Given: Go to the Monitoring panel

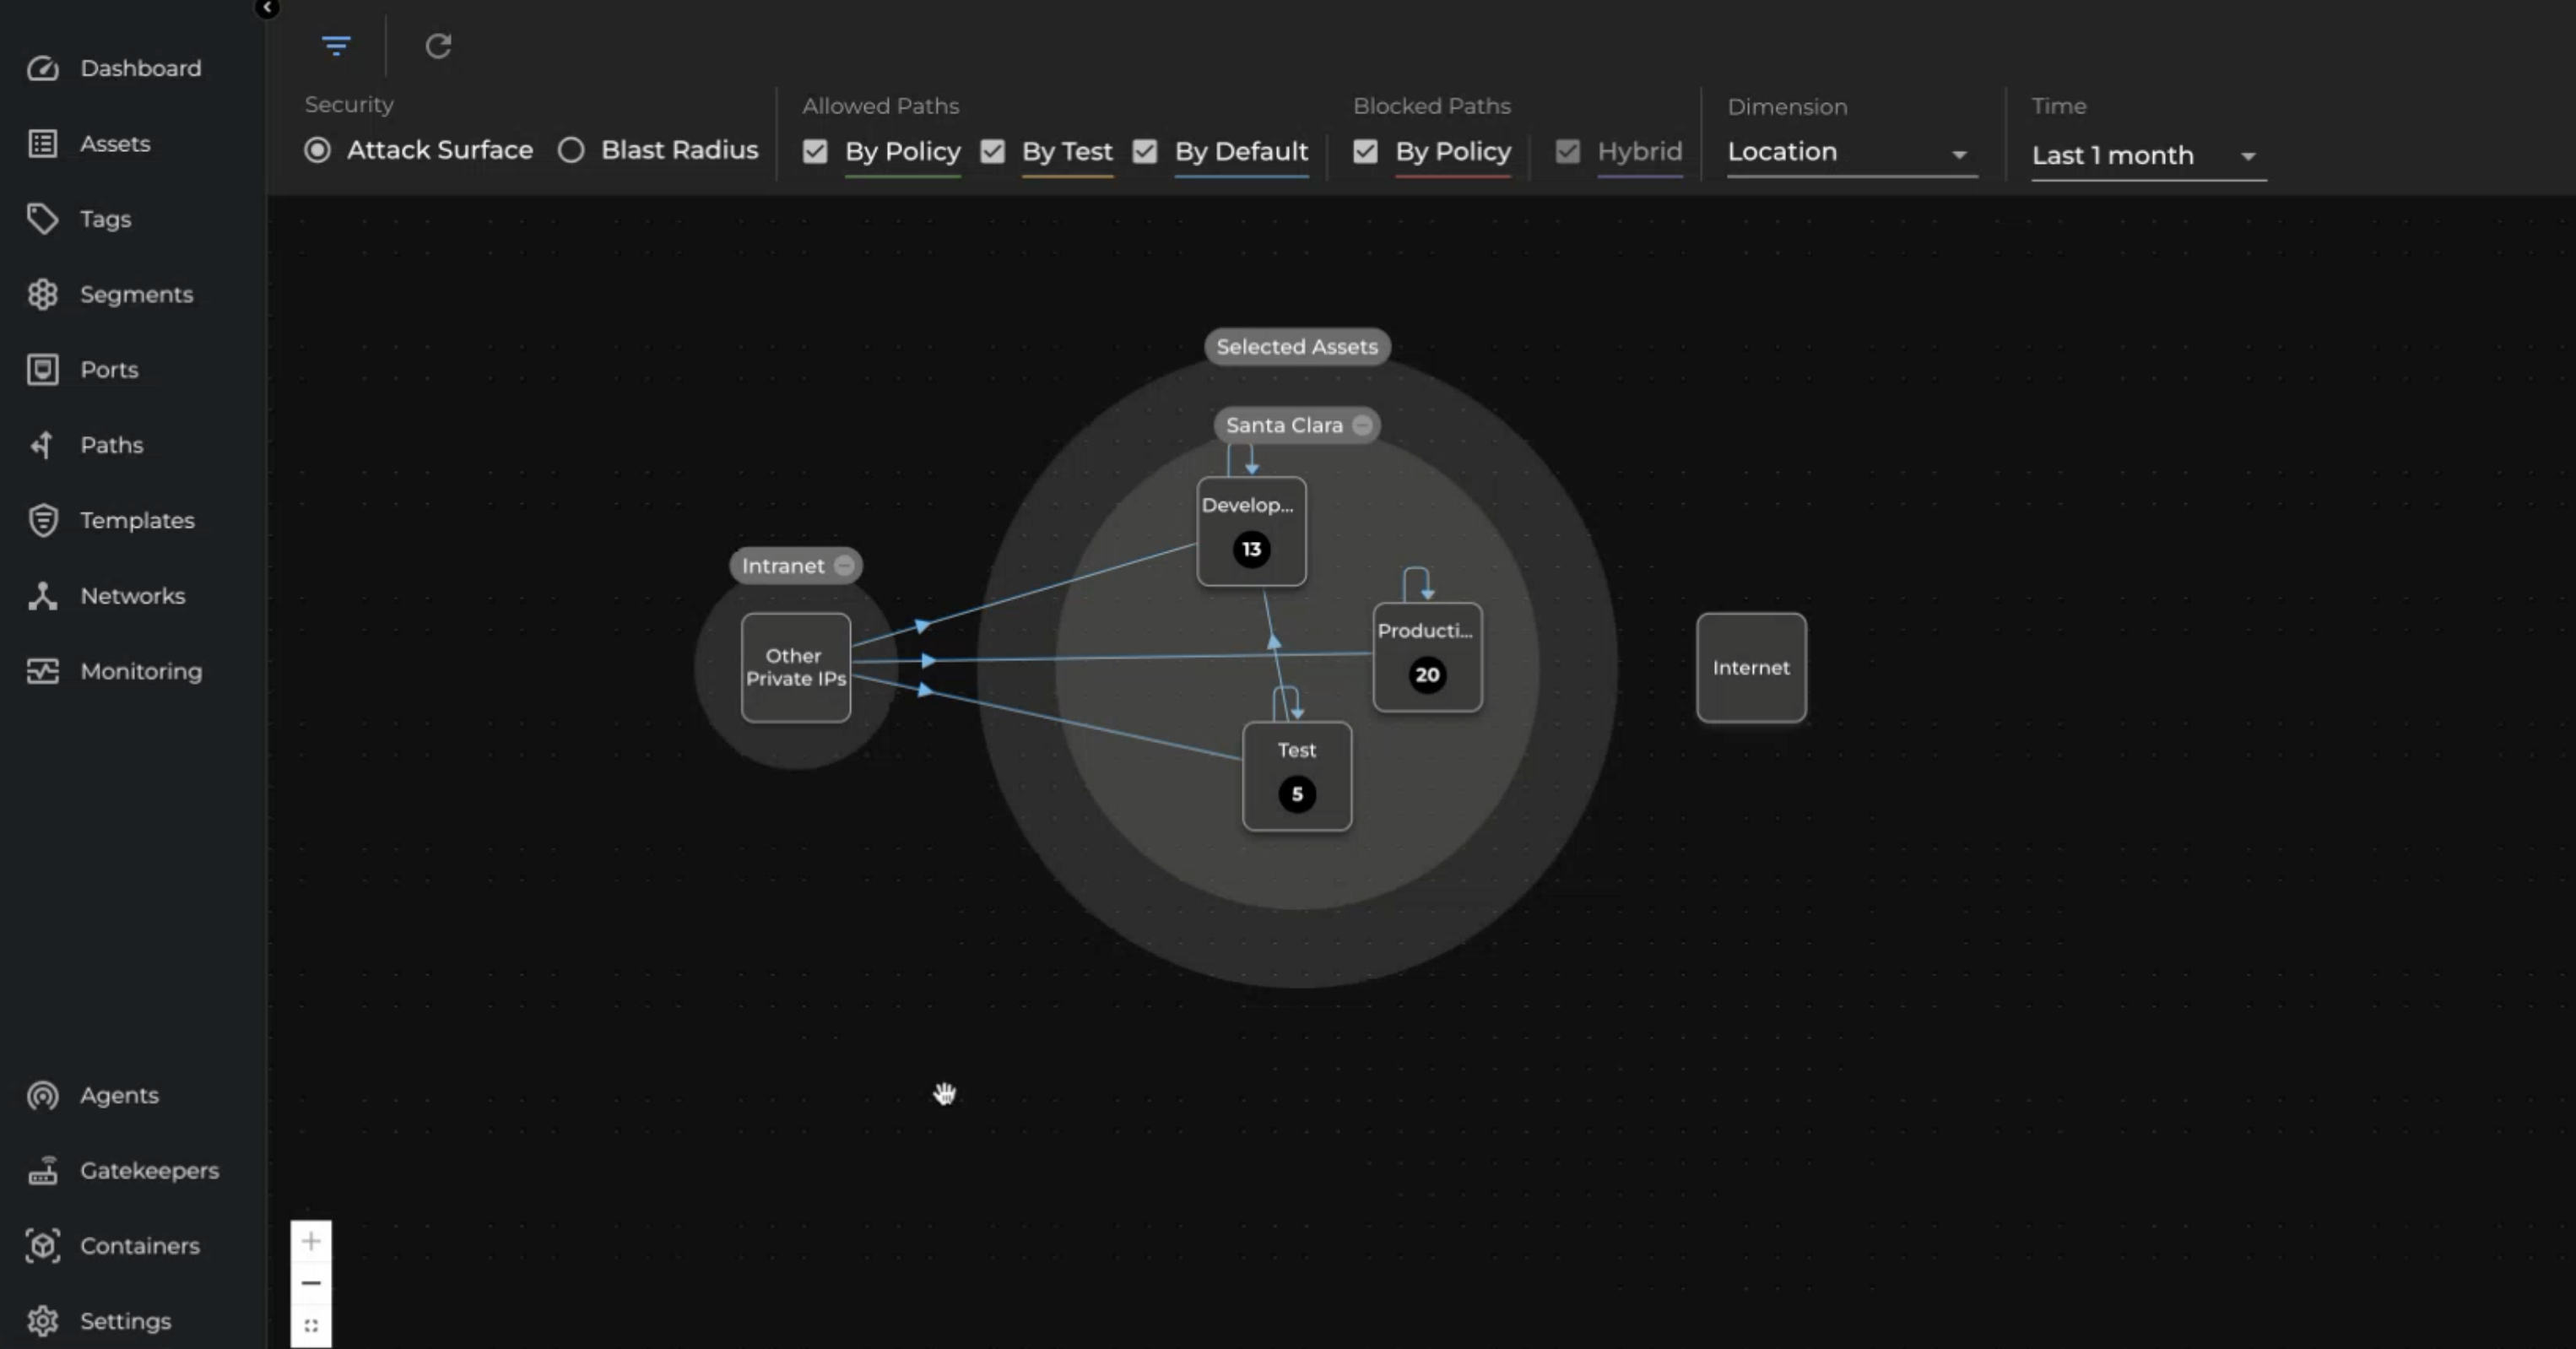Looking at the screenshot, I should (141, 671).
